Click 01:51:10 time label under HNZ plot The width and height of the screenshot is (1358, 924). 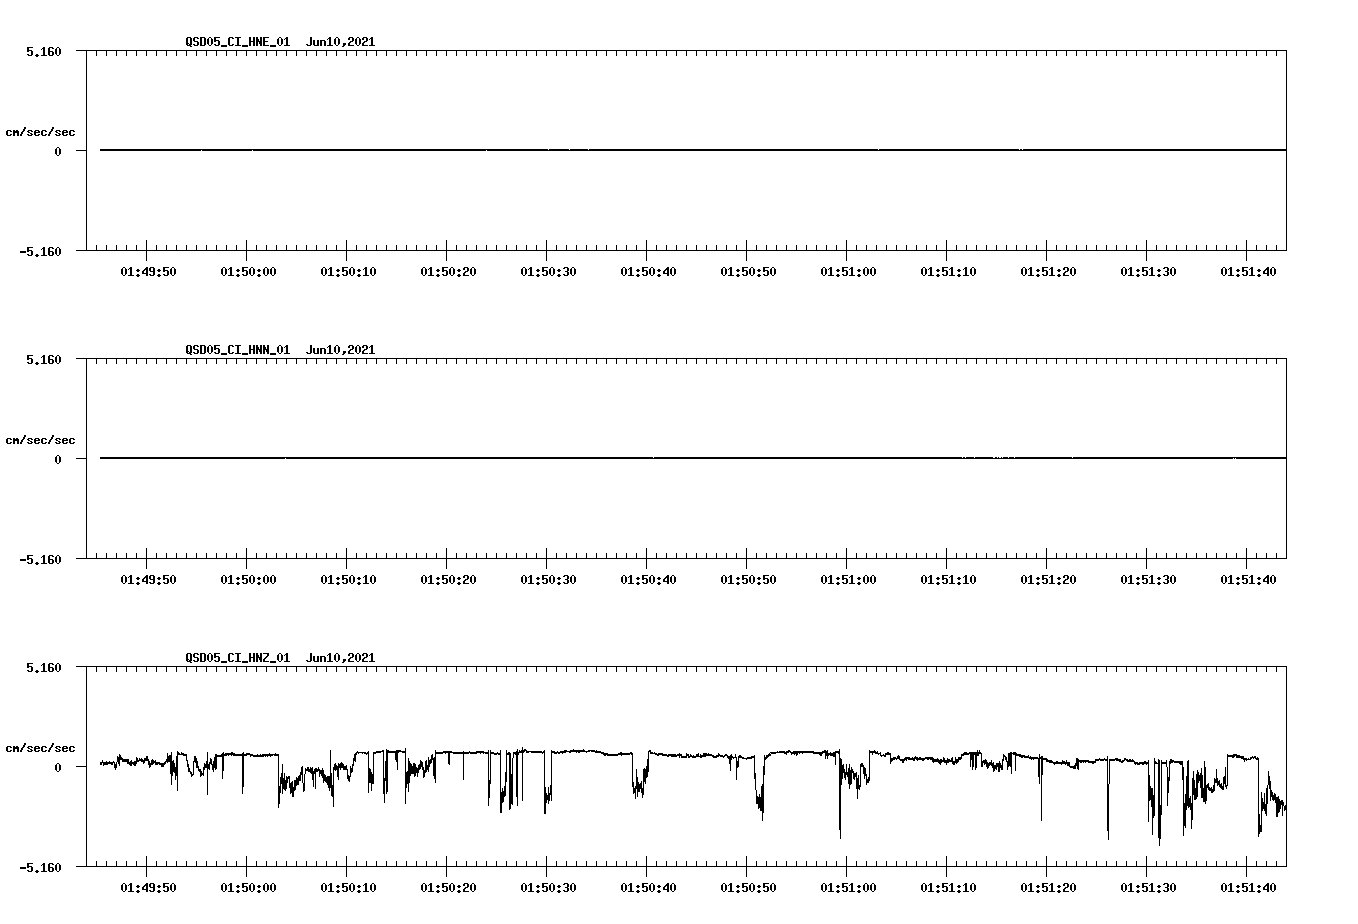pos(948,887)
